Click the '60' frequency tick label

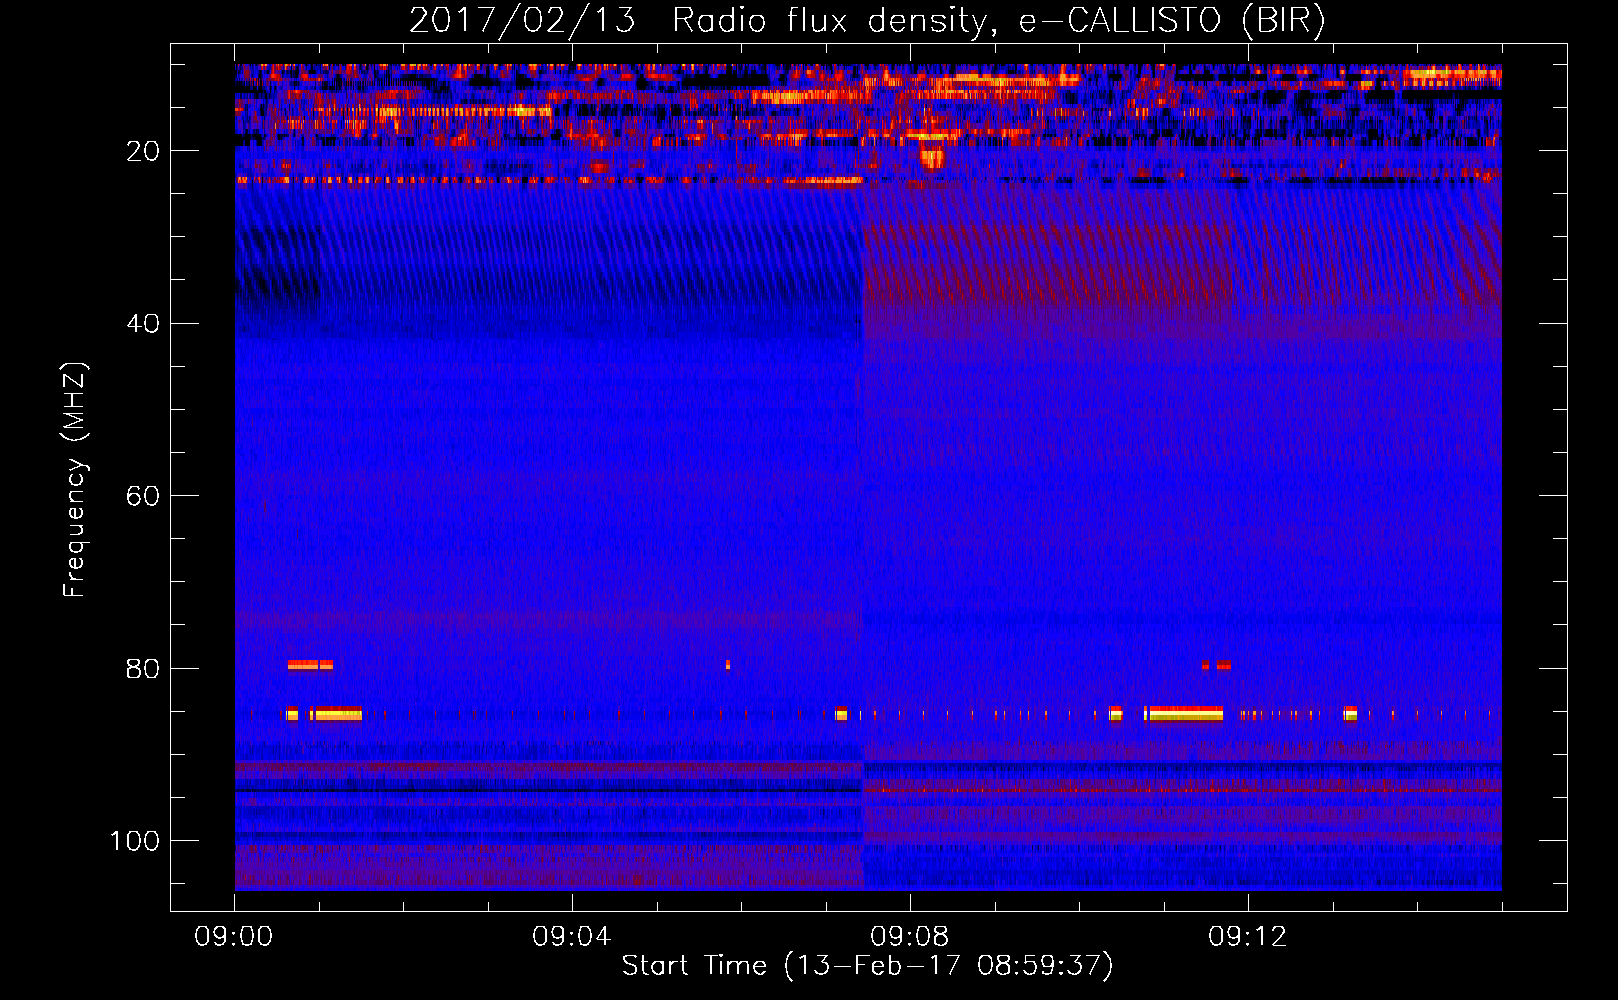point(143,496)
